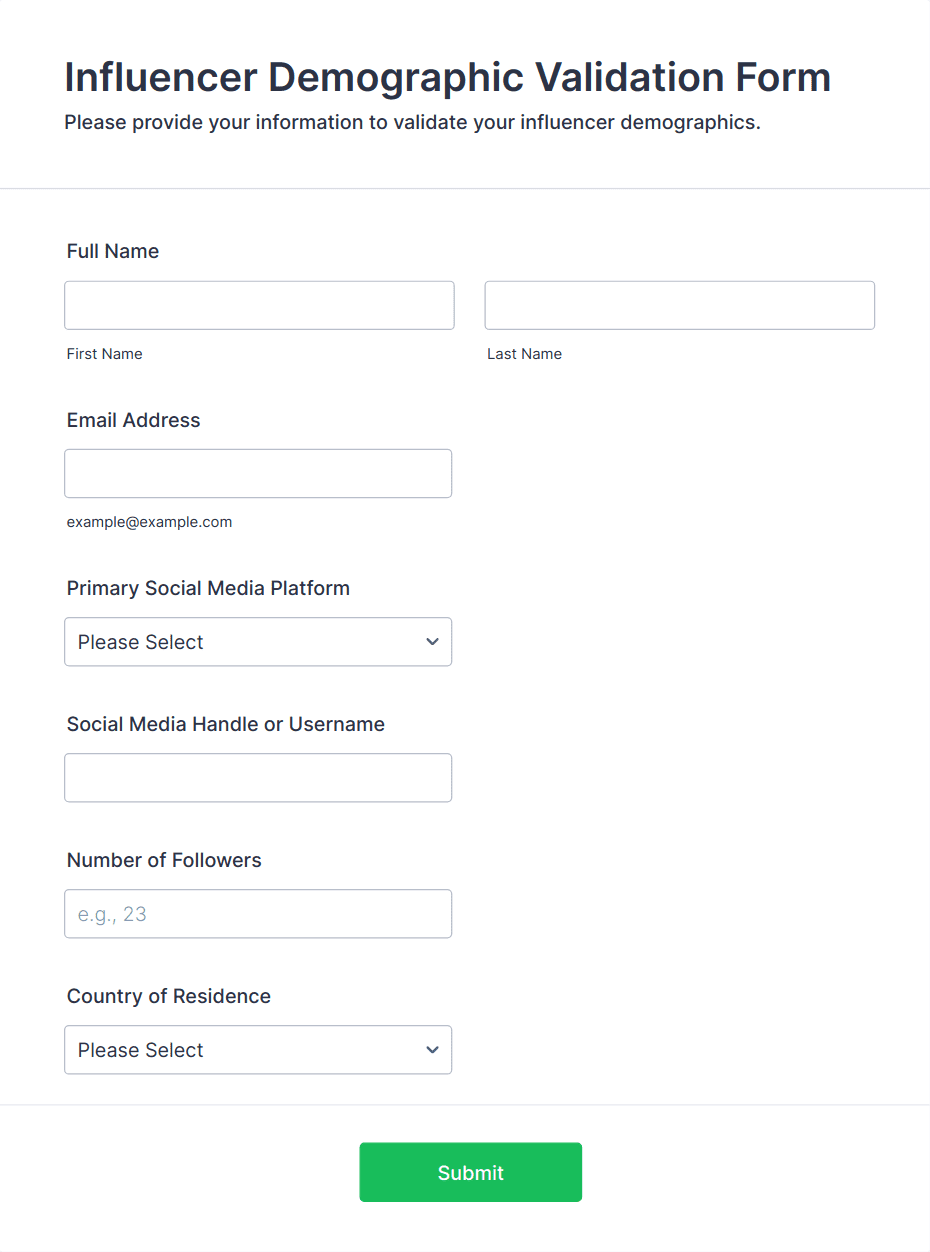Click the Country of Residence label
The image size is (930, 1252).
click(169, 996)
